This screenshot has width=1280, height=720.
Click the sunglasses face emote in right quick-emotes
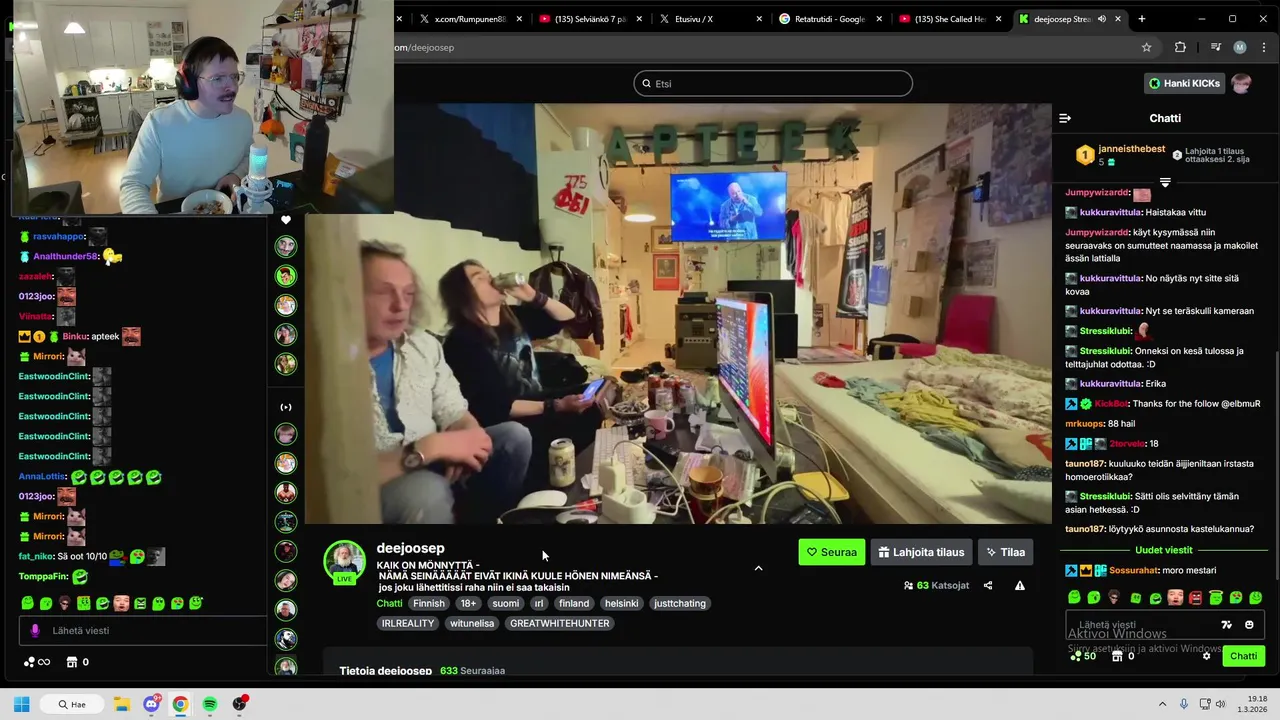click(x=1114, y=598)
